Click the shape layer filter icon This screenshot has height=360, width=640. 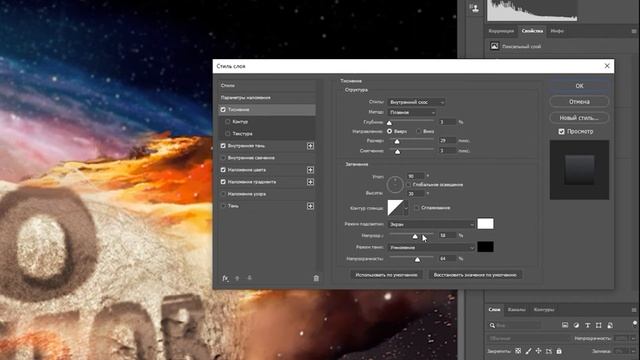point(599,325)
